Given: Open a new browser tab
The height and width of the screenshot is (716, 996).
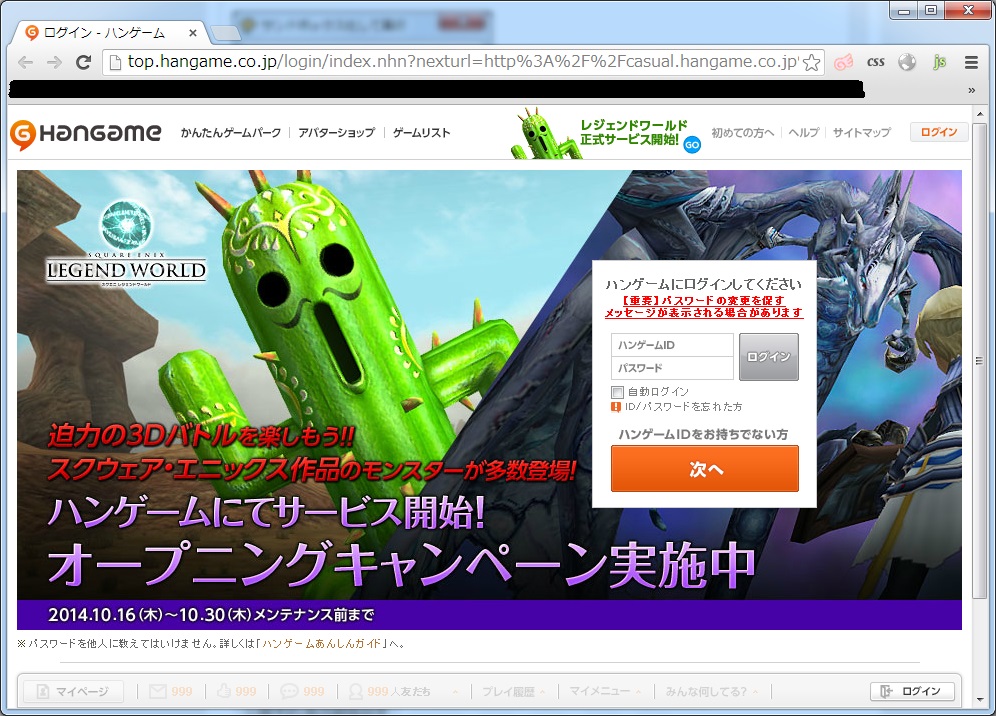Looking at the screenshot, I should click(x=225, y=32).
